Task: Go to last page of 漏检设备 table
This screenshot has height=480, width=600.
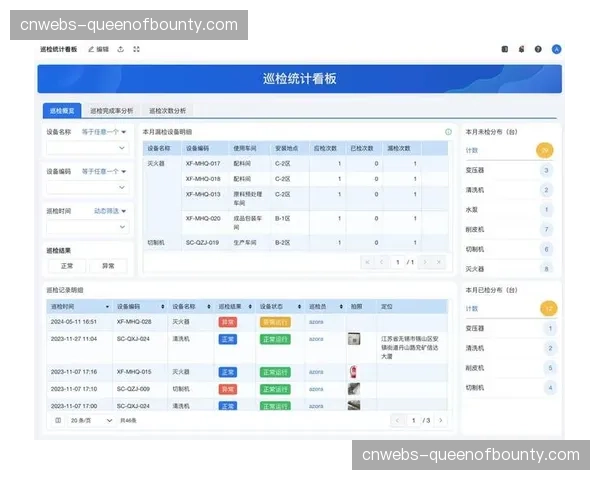Action: coord(439,262)
